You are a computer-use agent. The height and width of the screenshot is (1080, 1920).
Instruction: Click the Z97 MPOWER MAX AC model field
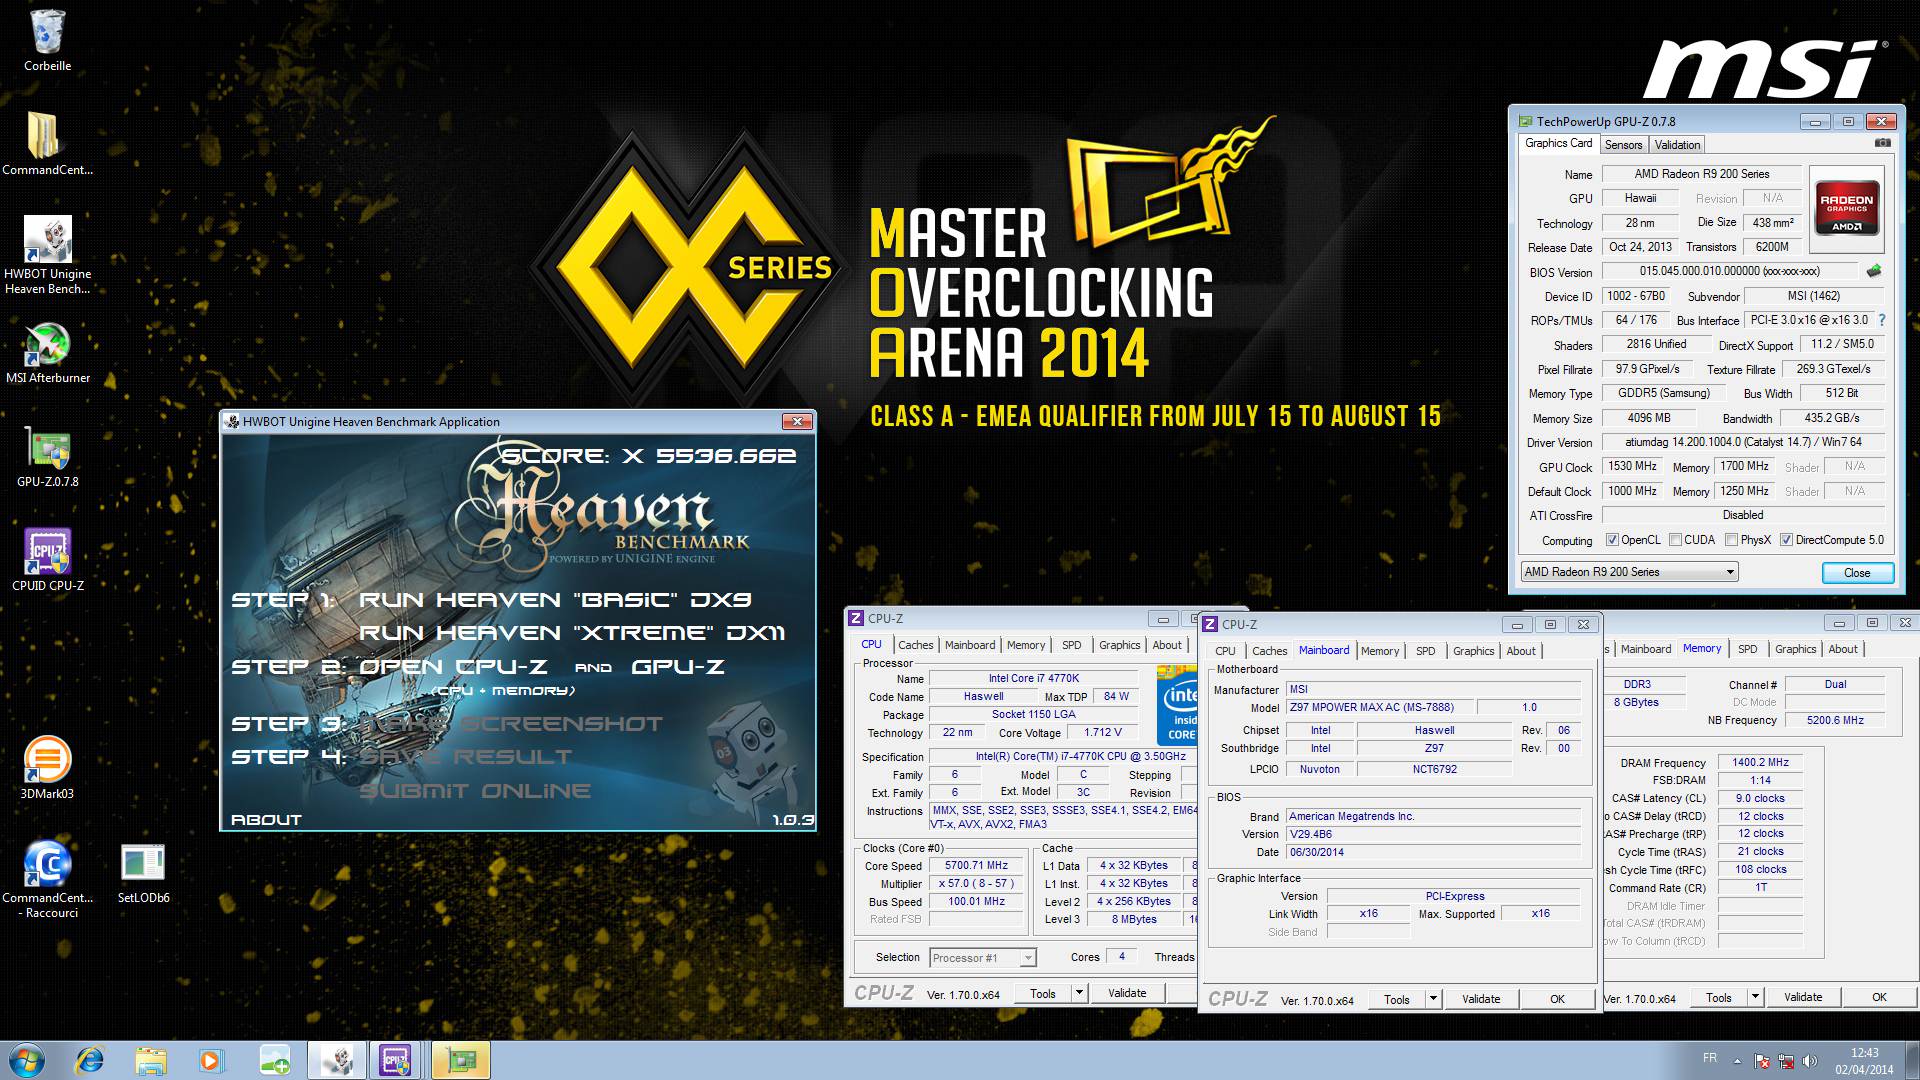[1379, 708]
